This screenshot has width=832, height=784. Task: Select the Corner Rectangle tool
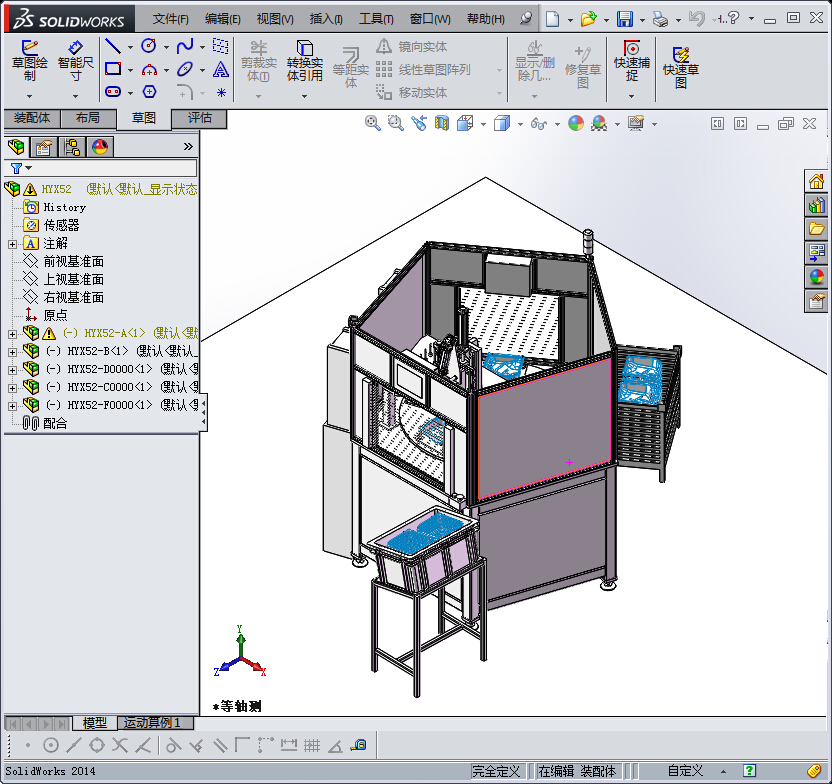[112, 69]
